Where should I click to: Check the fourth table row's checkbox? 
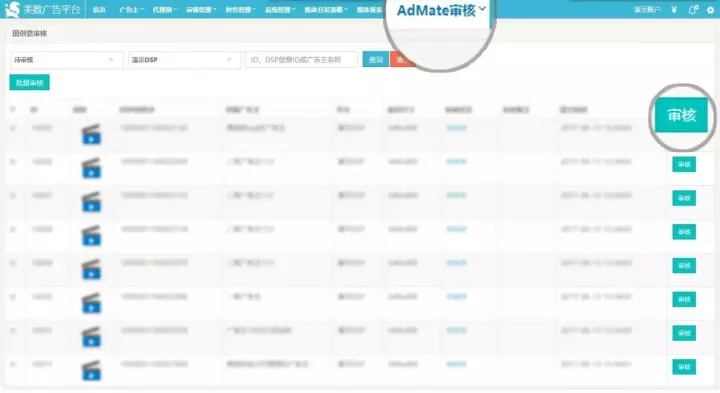click(x=13, y=229)
